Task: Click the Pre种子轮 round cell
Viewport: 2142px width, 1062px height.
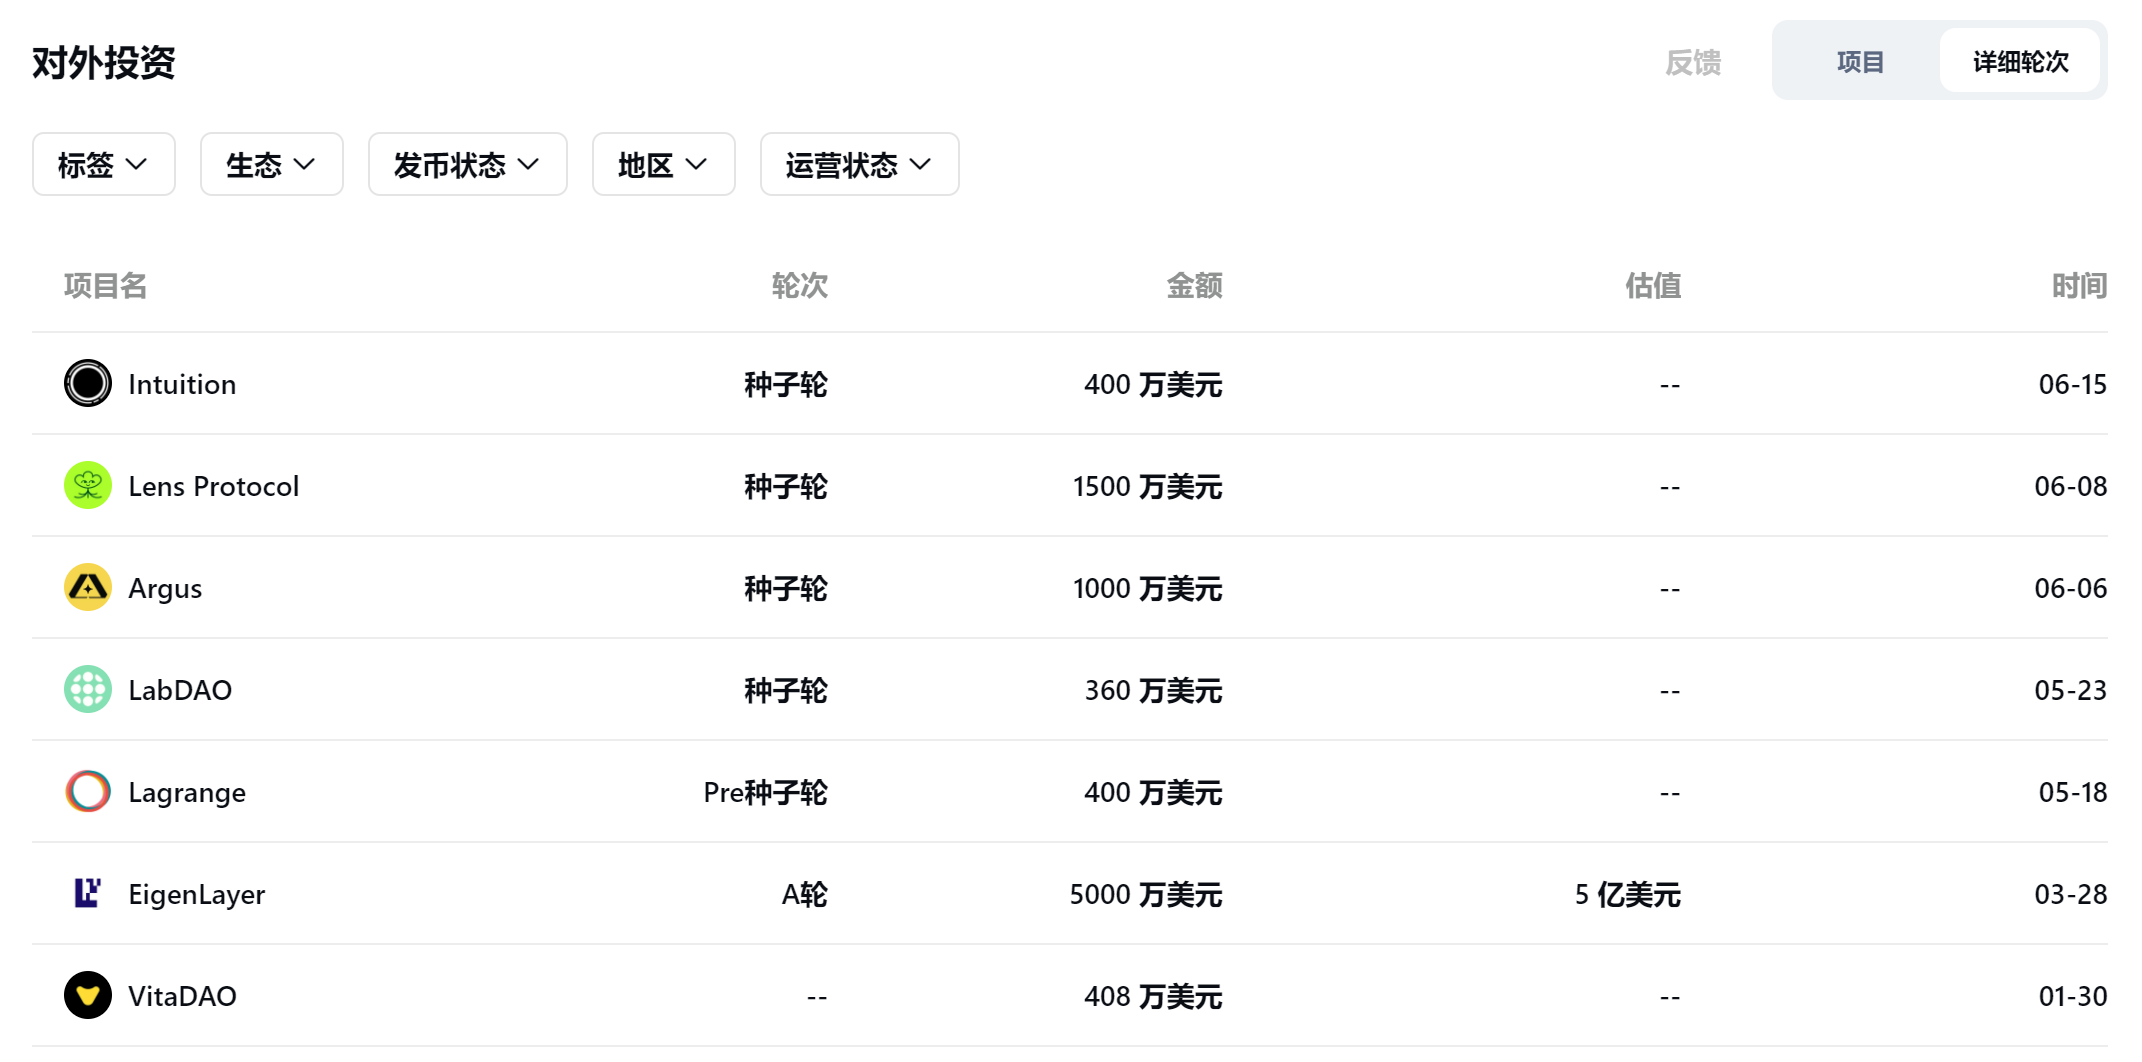Action: 766,793
